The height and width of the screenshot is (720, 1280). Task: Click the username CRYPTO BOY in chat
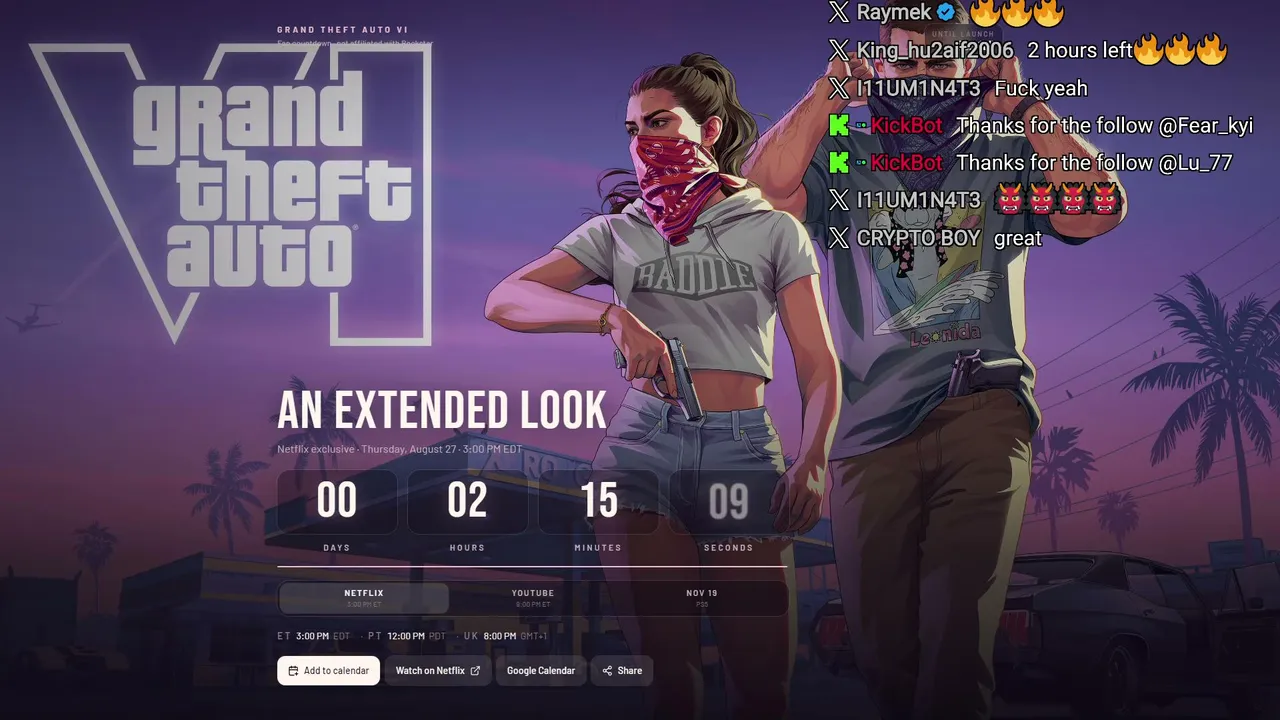pyautogui.click(x=918, y=238)
